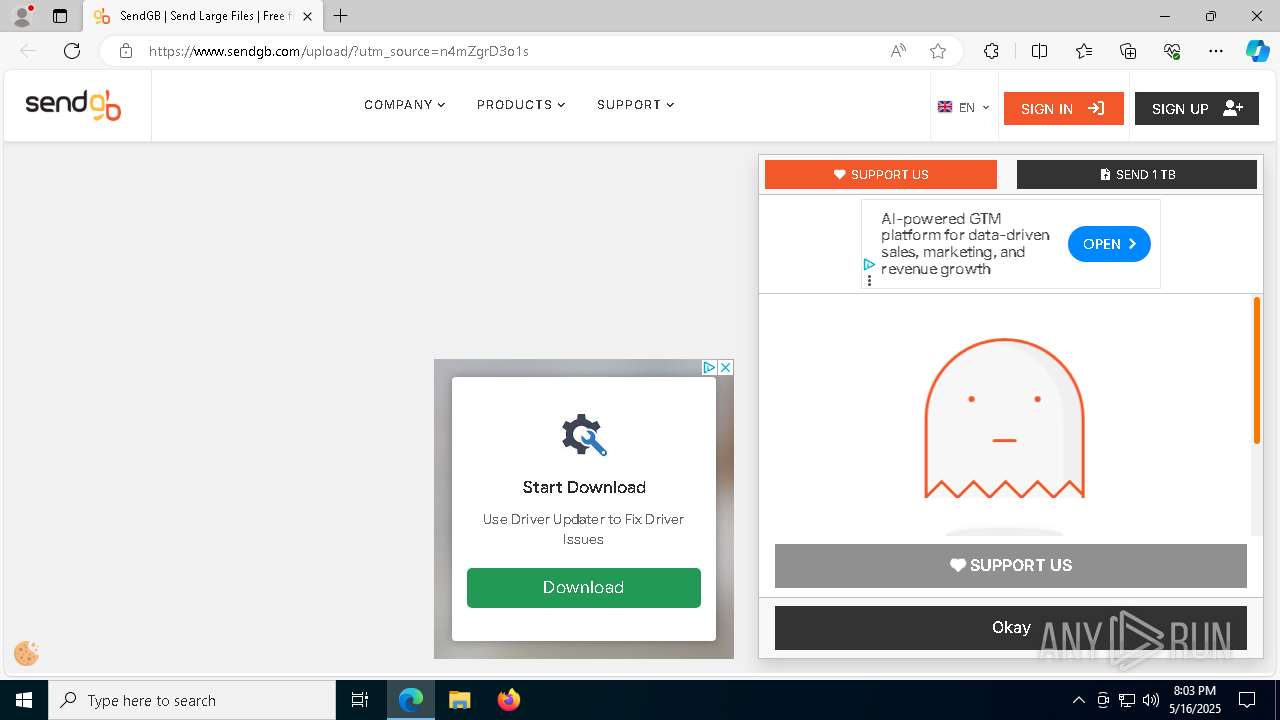This screenshot has width=1280, height=720.
Task: Click Start Download heading in ad
Action: coord(584,487)
